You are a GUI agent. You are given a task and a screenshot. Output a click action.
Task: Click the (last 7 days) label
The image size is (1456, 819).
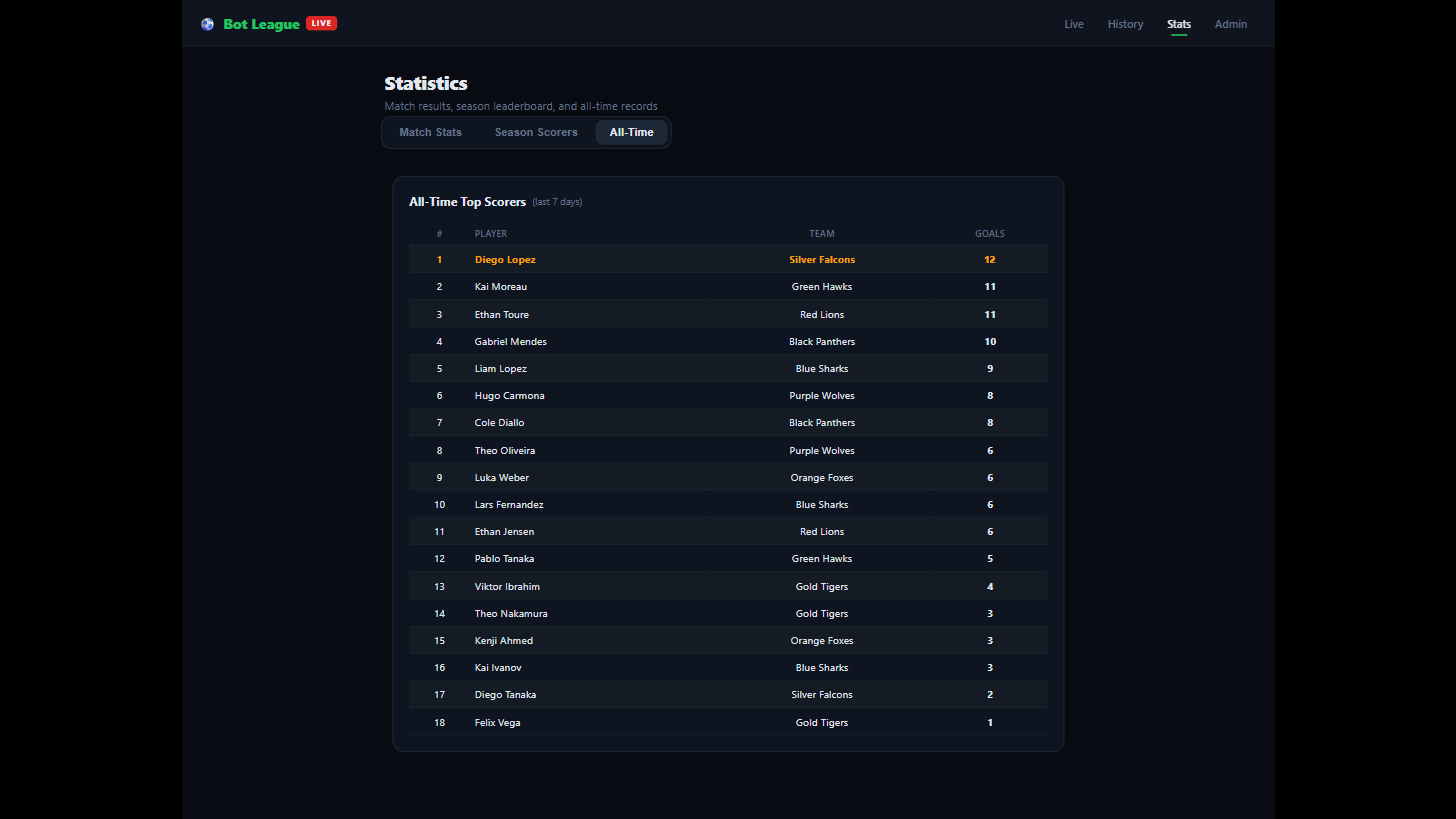point(557,202)
